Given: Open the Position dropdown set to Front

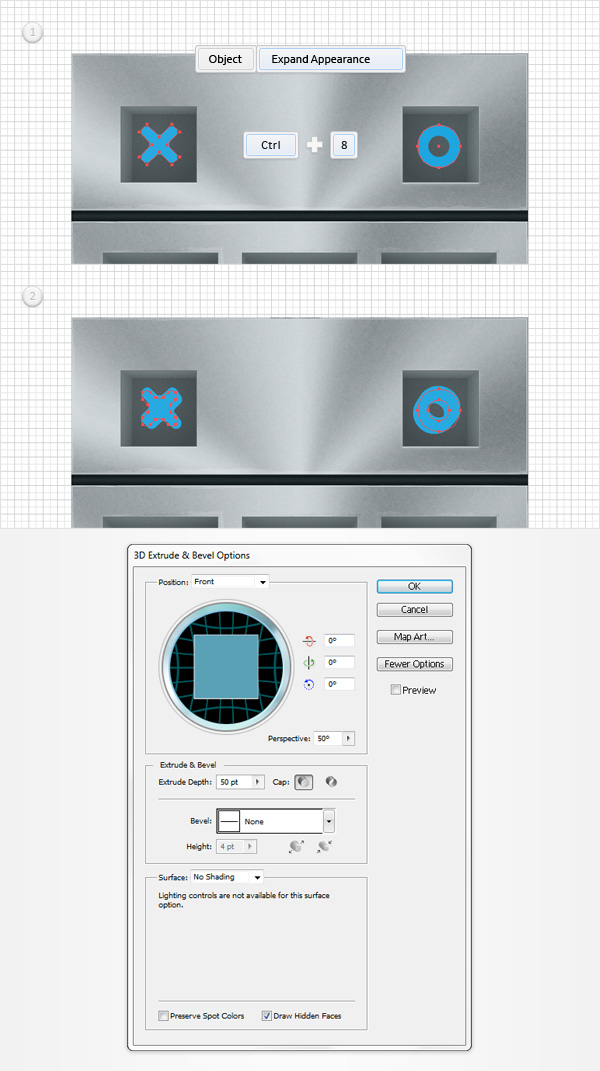Looking at the screenshot, I should [x=230, y=582].
